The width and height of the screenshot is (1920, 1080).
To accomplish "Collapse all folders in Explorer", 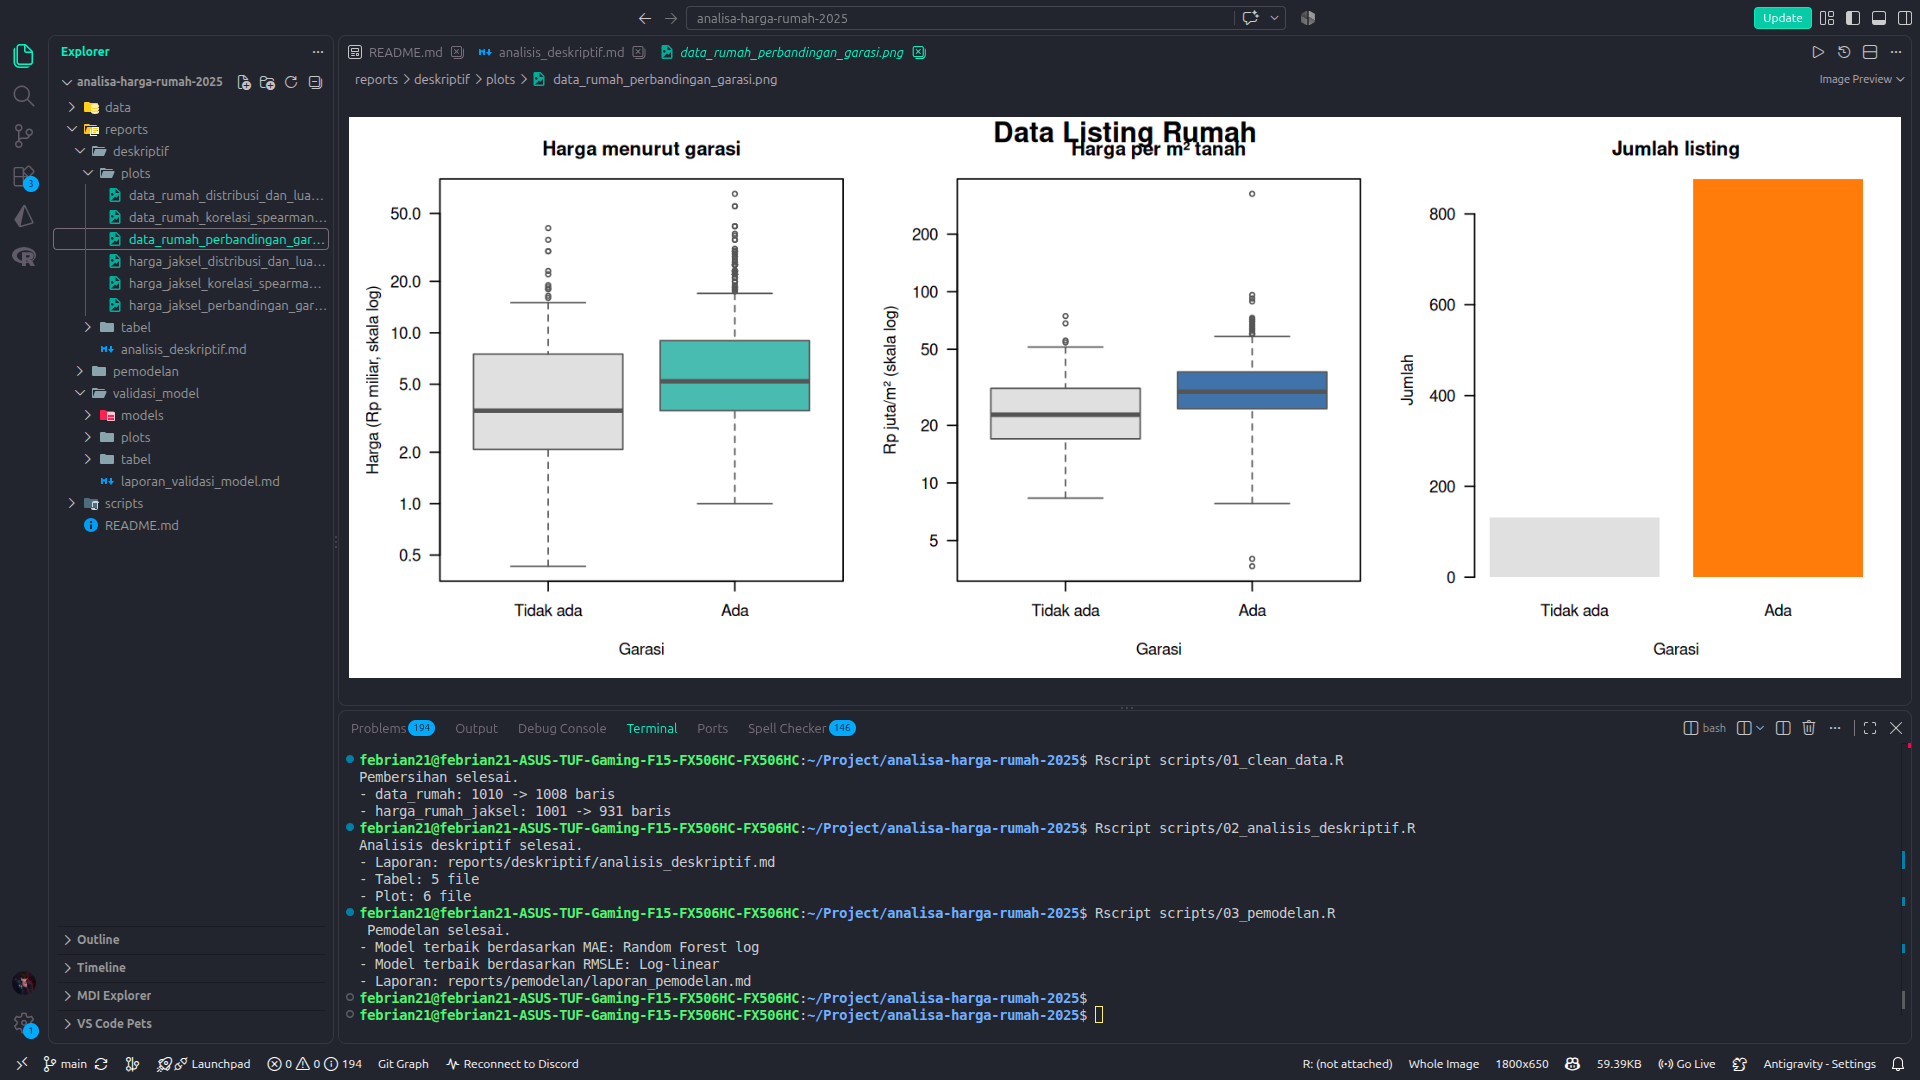I will 315,82.
